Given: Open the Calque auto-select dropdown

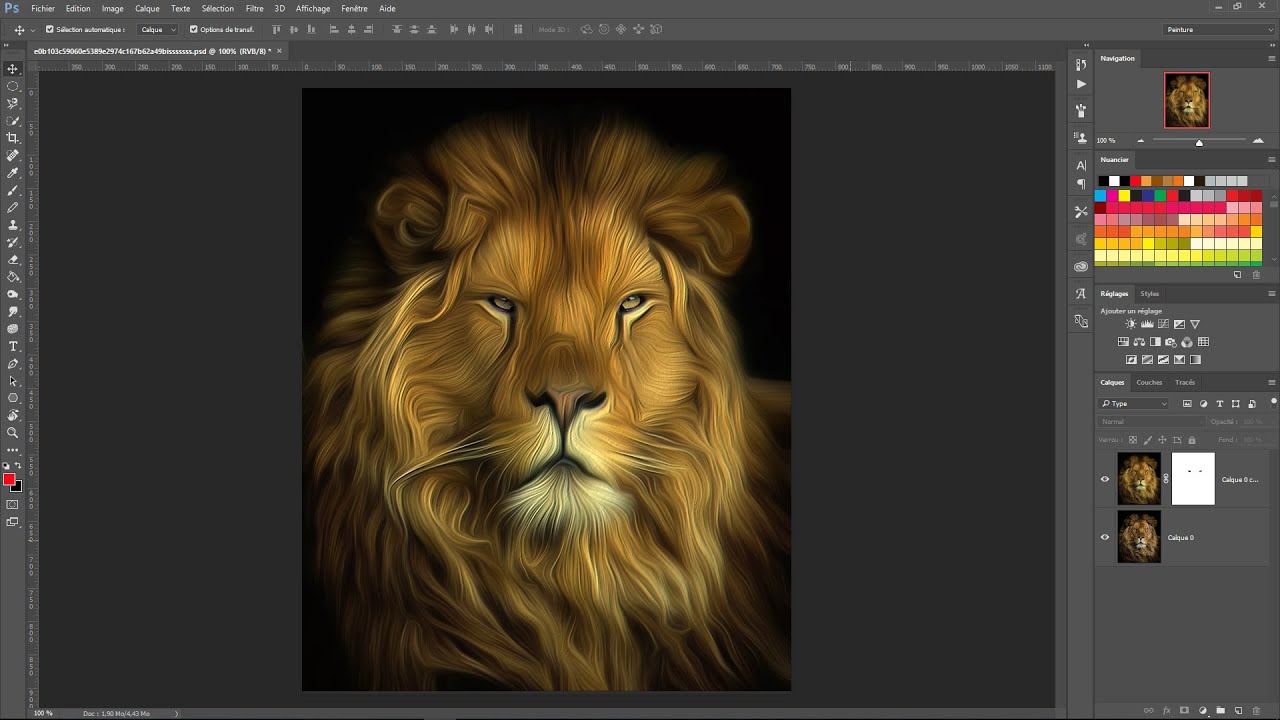Looking at the screenshot, I should coord(158,30).
